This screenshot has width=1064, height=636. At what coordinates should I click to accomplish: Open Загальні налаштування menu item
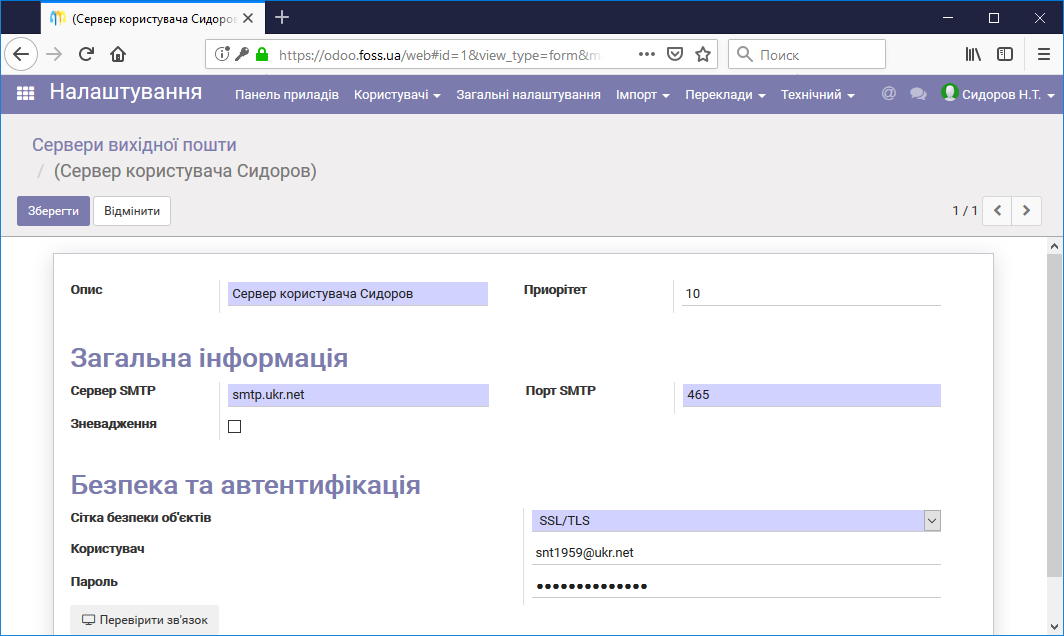coord(528,94)
